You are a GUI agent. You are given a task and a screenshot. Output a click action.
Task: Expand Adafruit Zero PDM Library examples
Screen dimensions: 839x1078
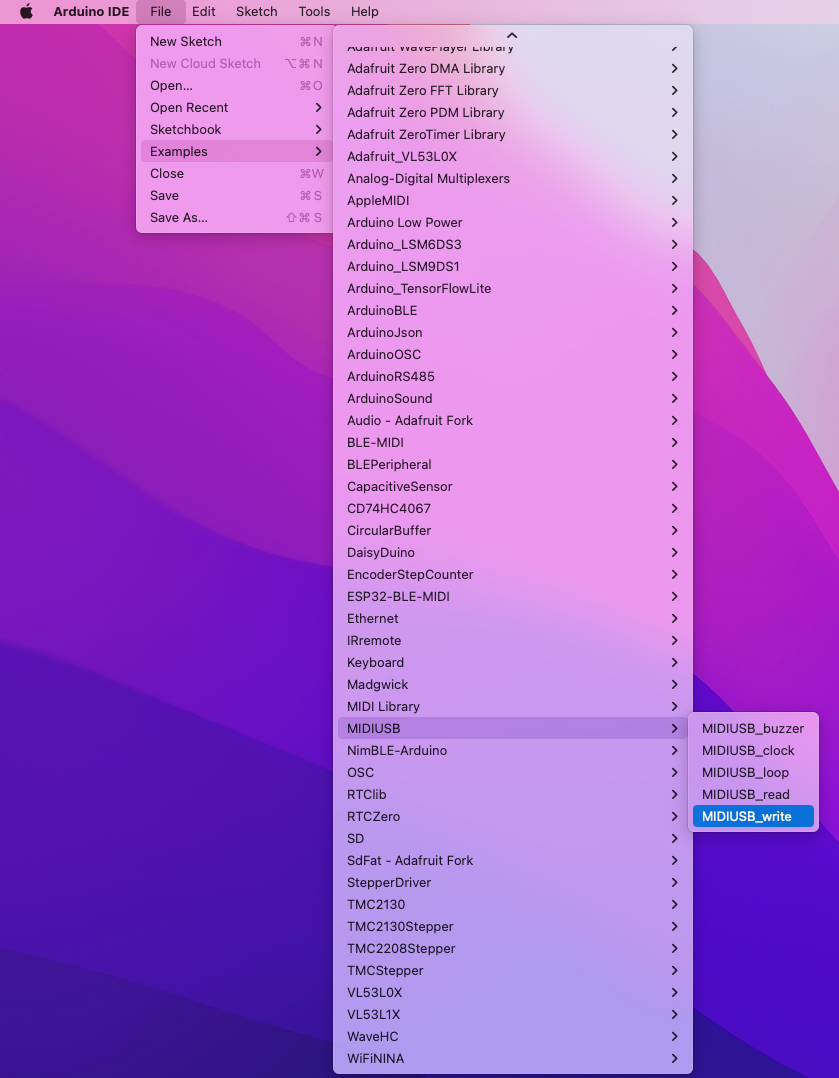pos(512,112)
